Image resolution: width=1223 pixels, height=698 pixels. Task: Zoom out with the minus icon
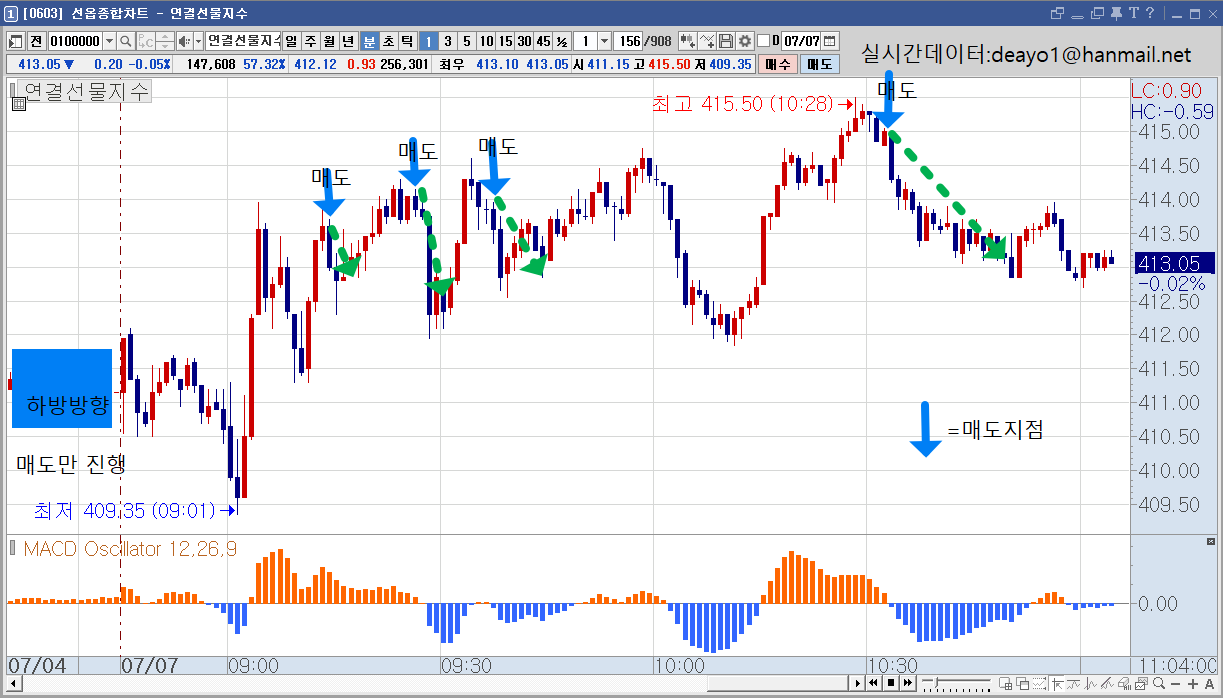[x=1175, y=683]
